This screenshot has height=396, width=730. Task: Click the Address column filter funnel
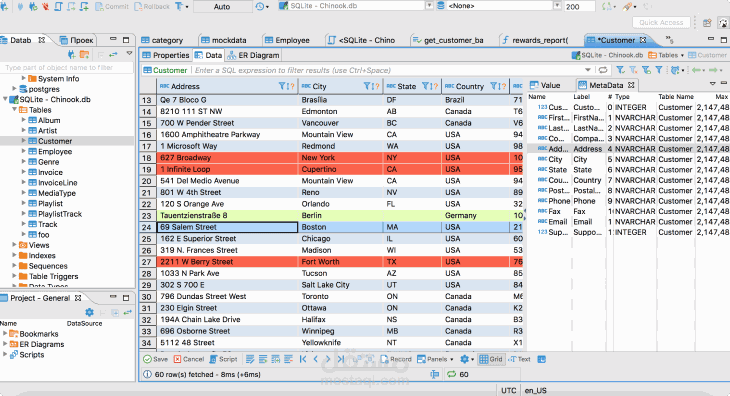coord(282,86)
